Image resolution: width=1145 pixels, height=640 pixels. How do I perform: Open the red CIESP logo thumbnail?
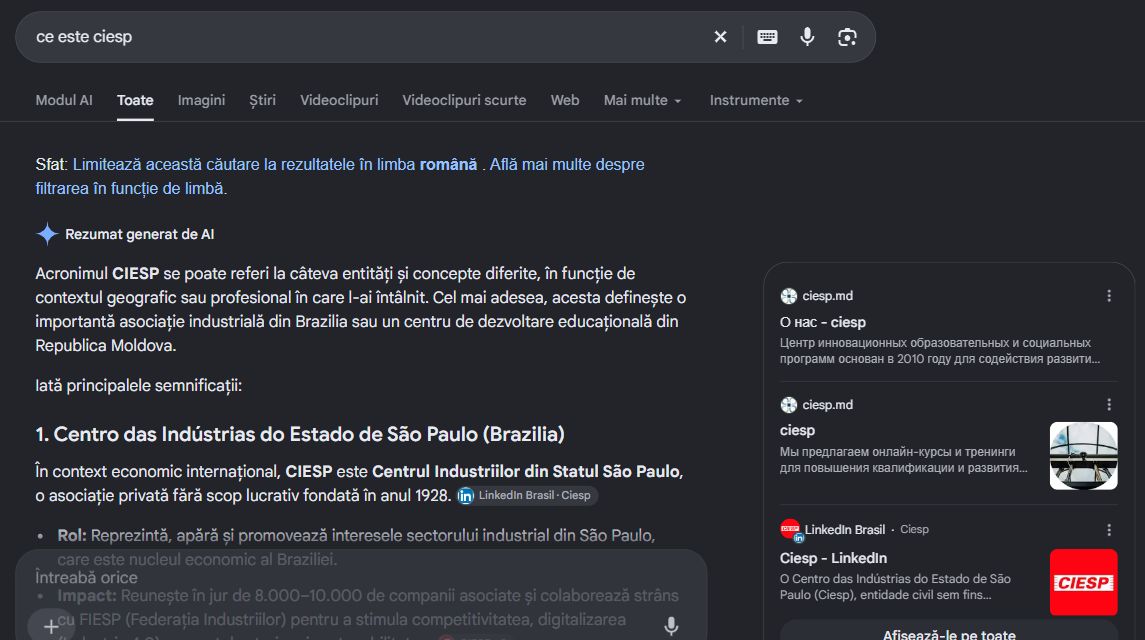click(1084, 582)
